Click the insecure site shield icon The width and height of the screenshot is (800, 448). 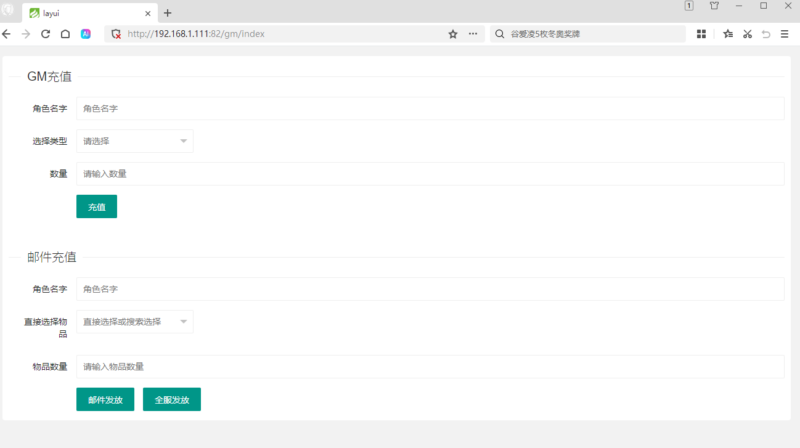click(116, 34)
